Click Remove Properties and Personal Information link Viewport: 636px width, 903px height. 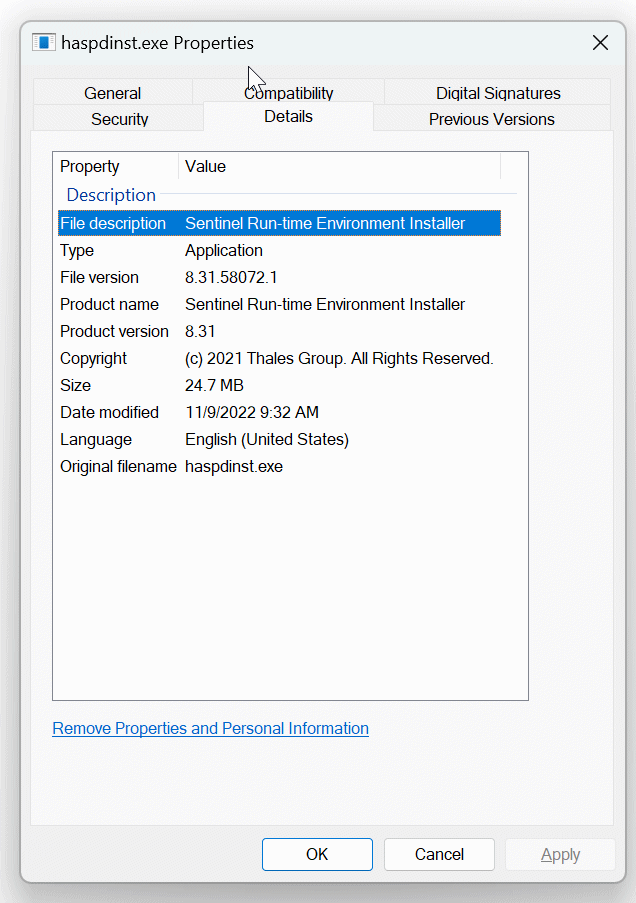(x=210, y=728)
